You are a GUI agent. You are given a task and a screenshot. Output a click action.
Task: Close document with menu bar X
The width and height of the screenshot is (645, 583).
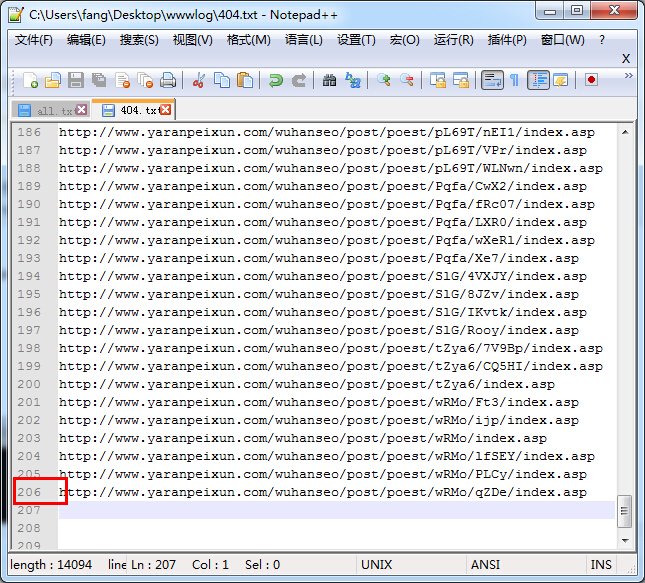pyautogui.click(x=626, y=58)
